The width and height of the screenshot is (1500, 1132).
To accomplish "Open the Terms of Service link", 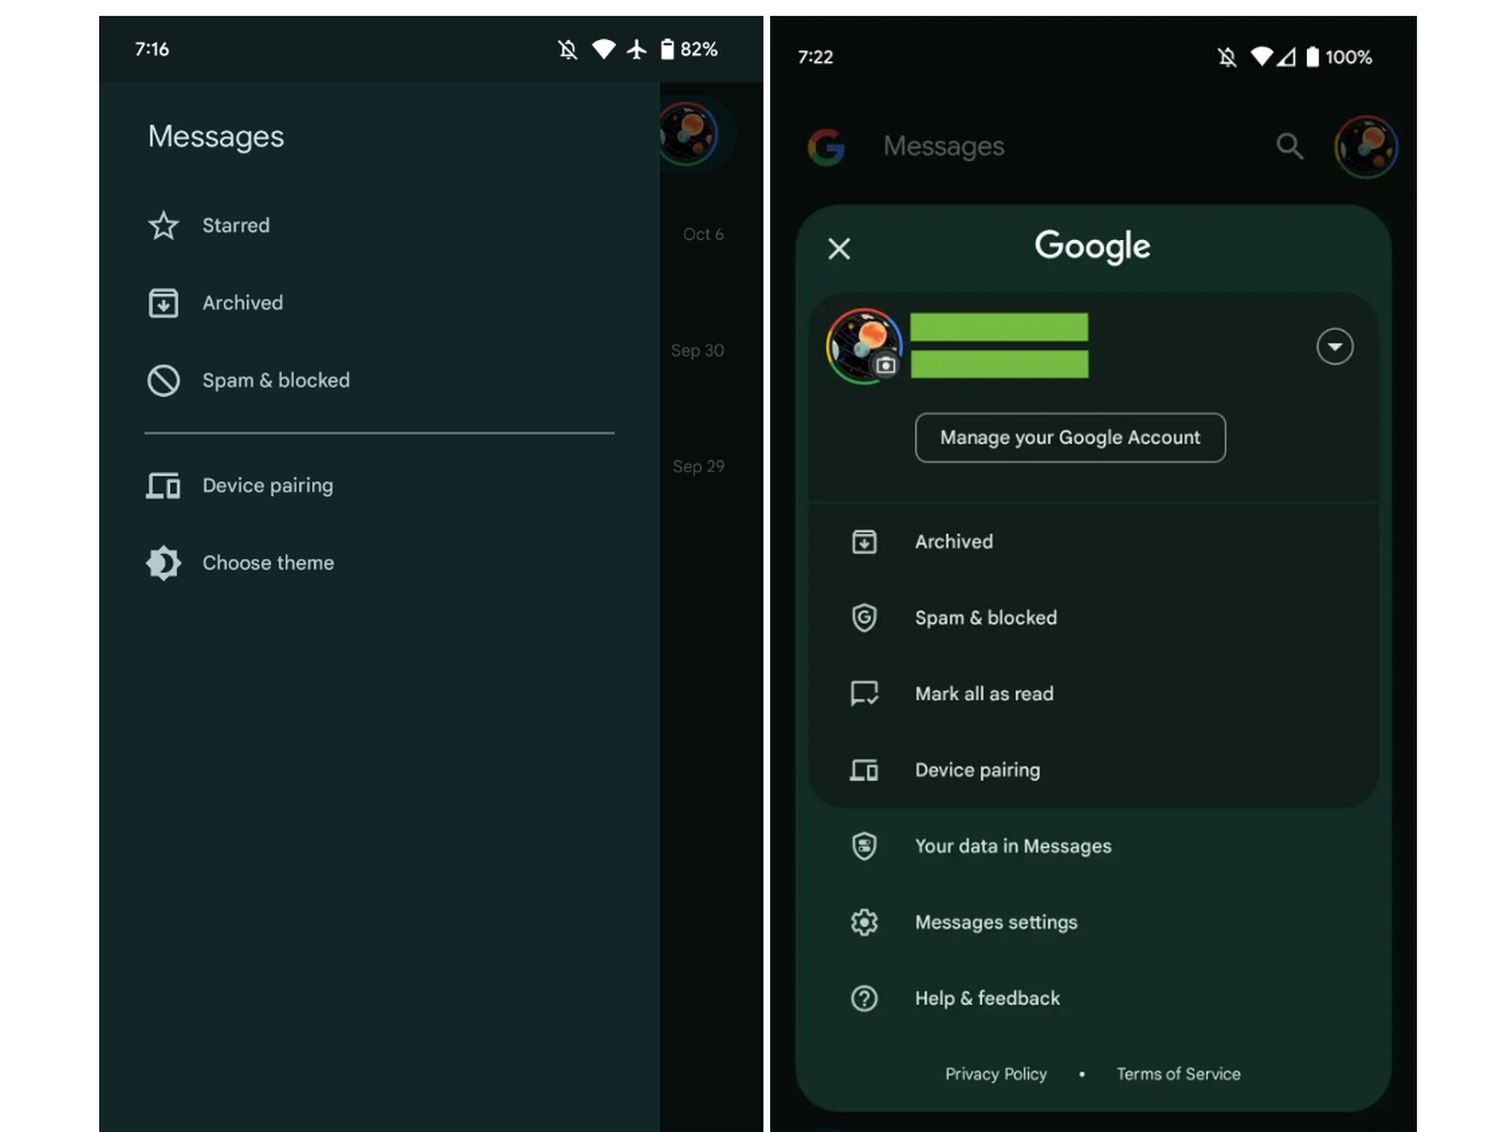I will [1178, 1074].
